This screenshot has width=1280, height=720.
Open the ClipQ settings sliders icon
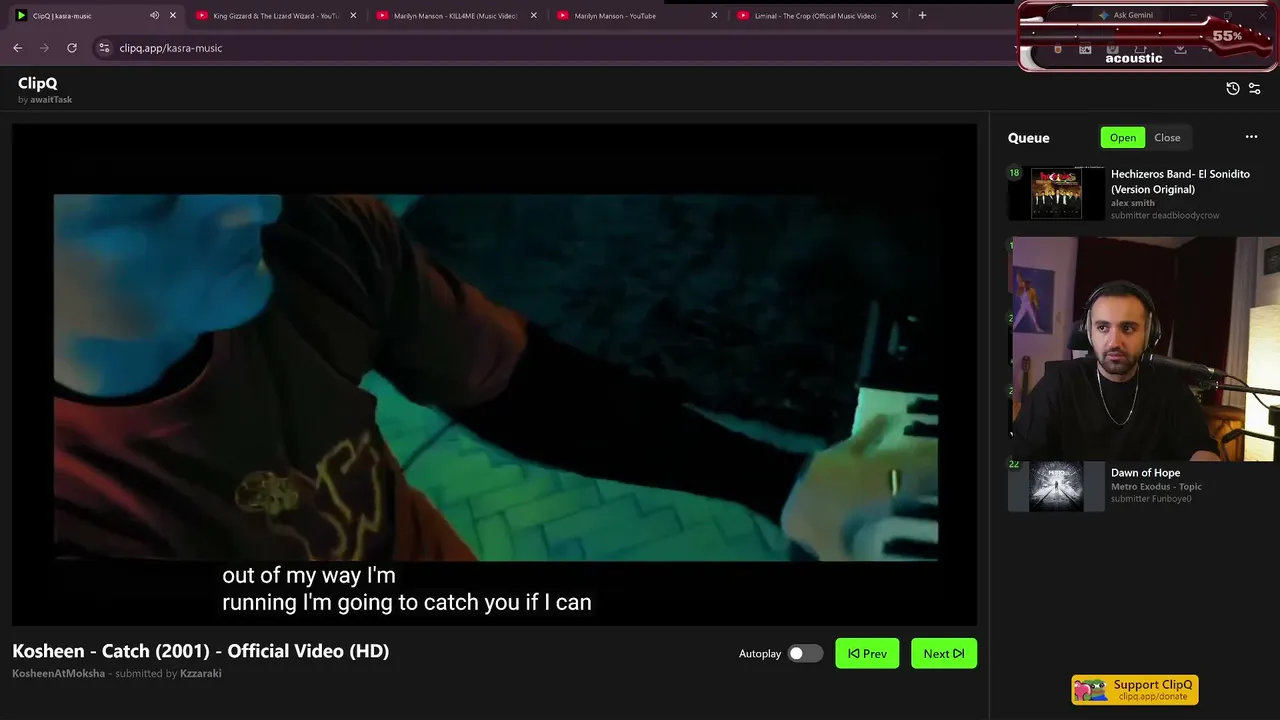coord(1255,89)
